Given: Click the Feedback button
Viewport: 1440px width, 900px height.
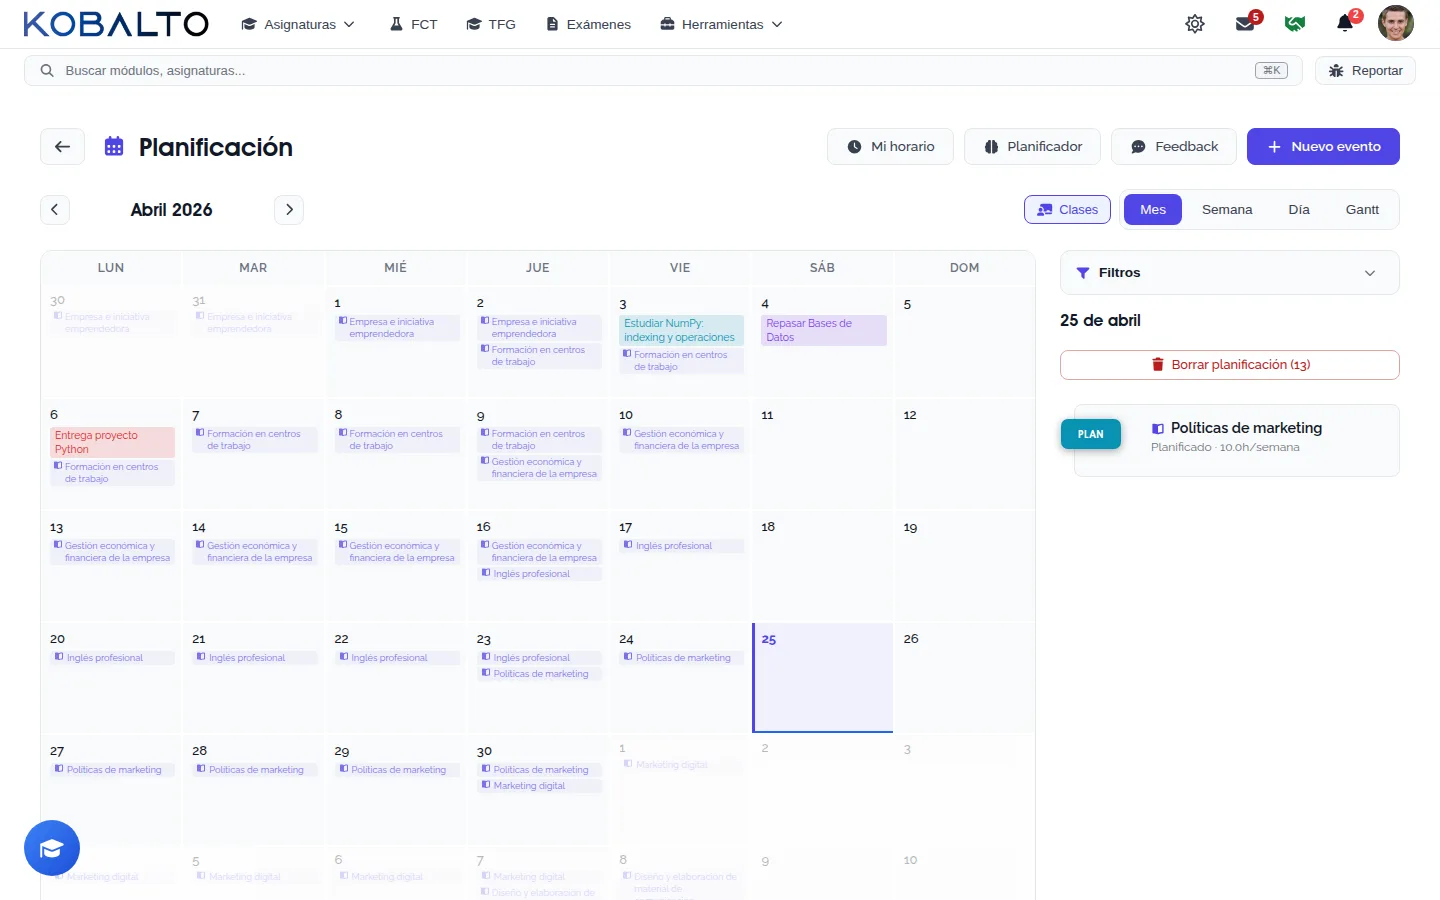Looking at the screenshot, I should point(1174,146).
